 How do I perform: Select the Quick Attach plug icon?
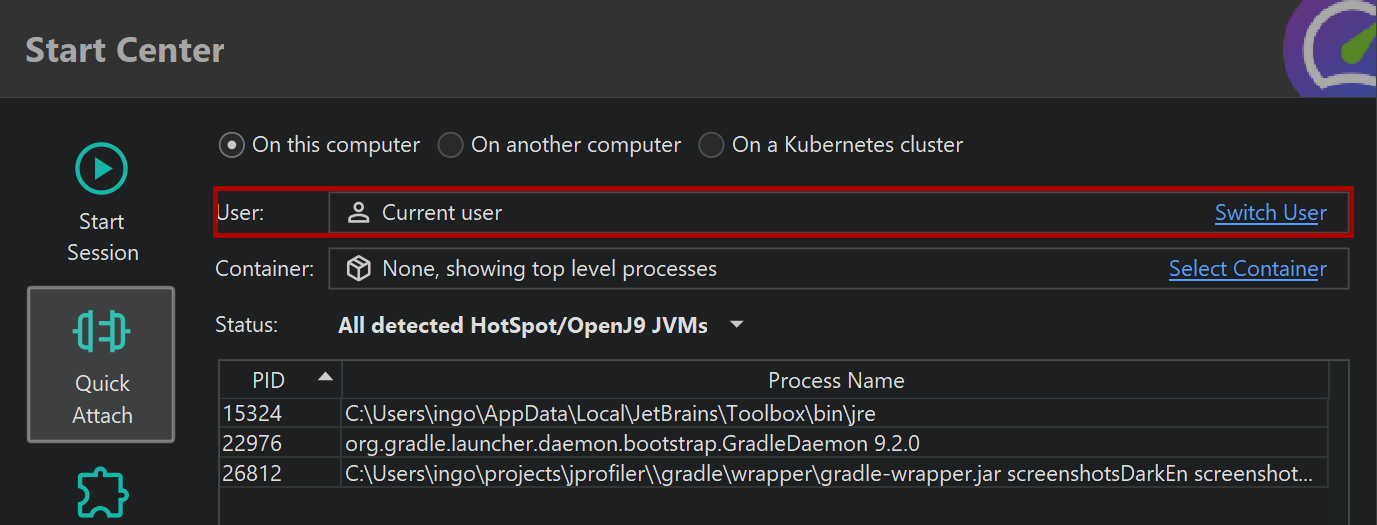click(102, 331)
